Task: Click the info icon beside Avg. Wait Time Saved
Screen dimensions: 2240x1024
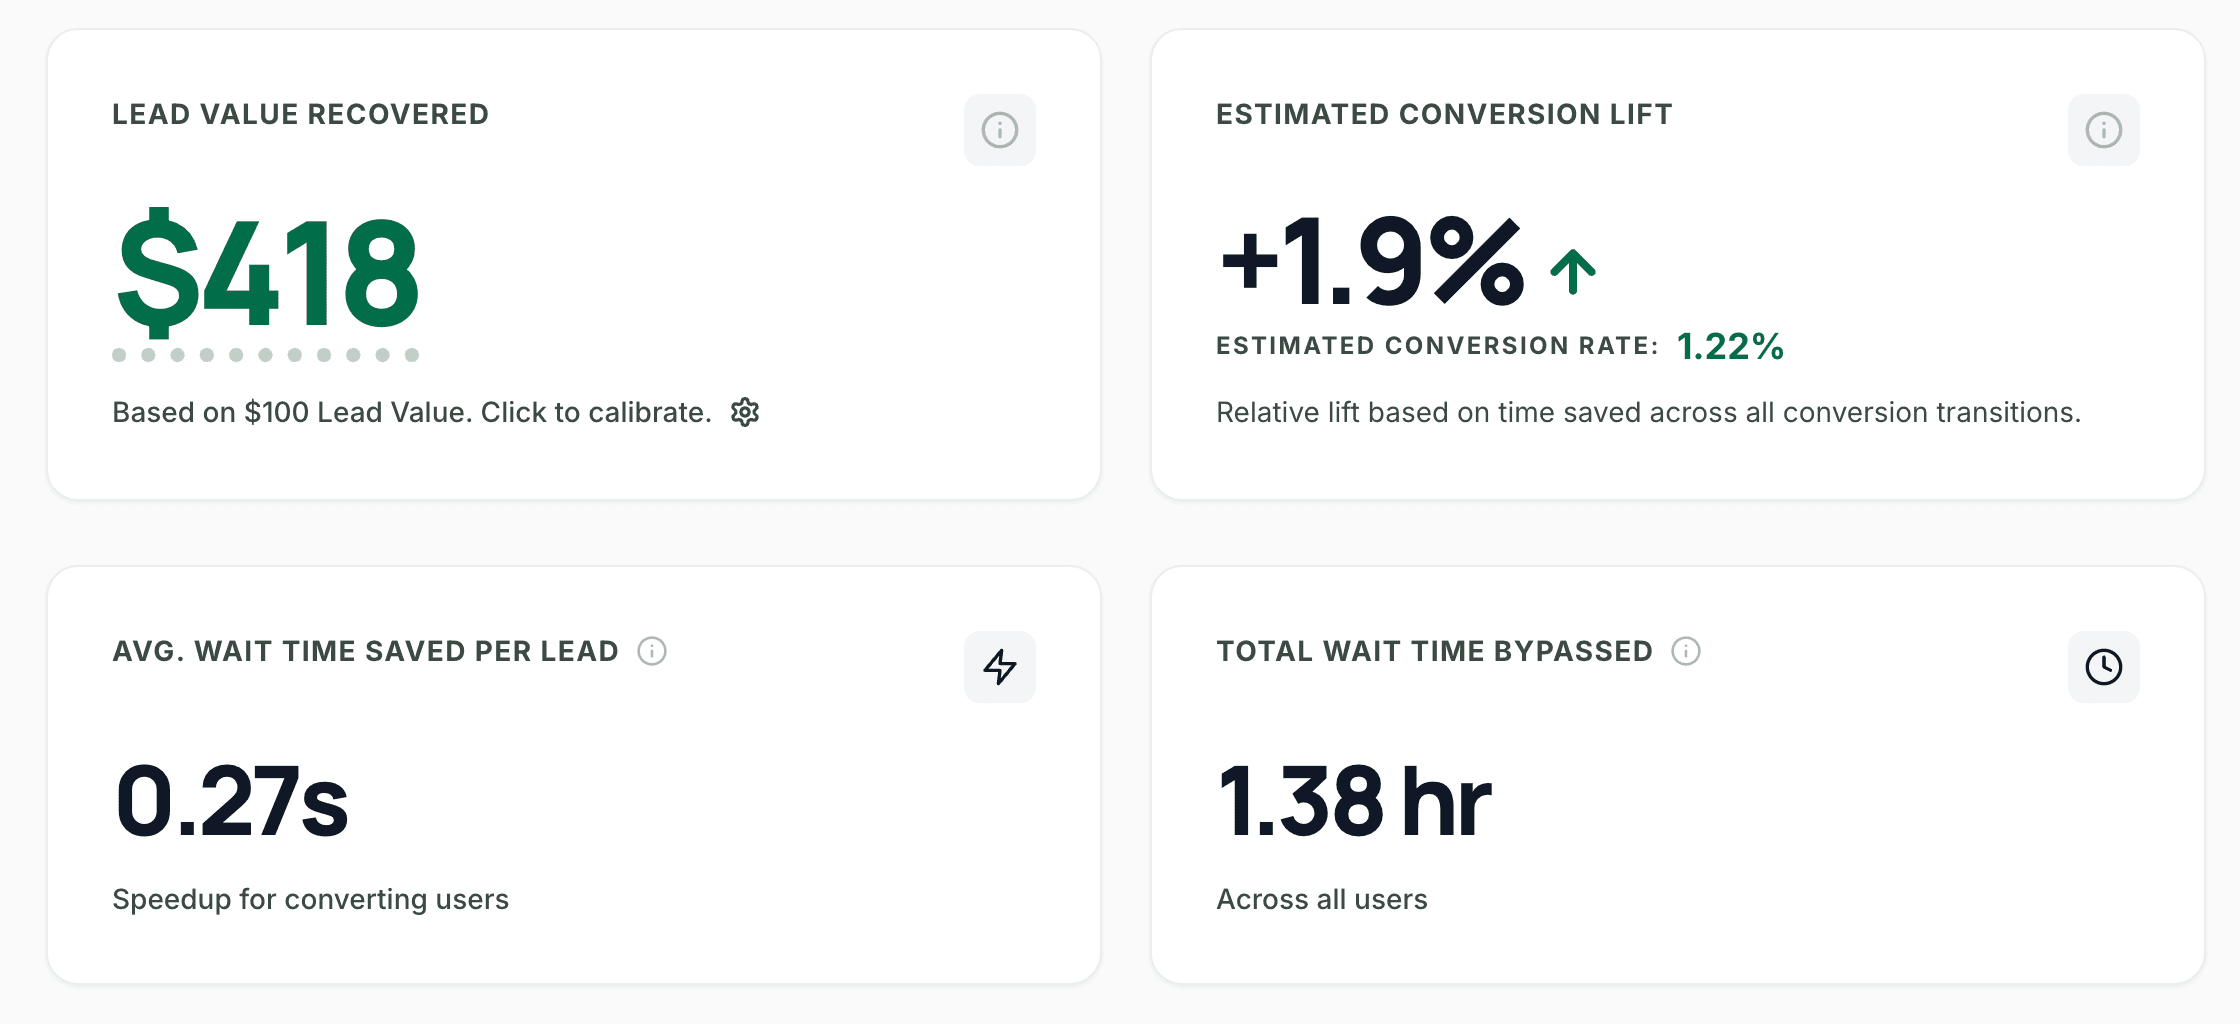Action: coord(652,651)
